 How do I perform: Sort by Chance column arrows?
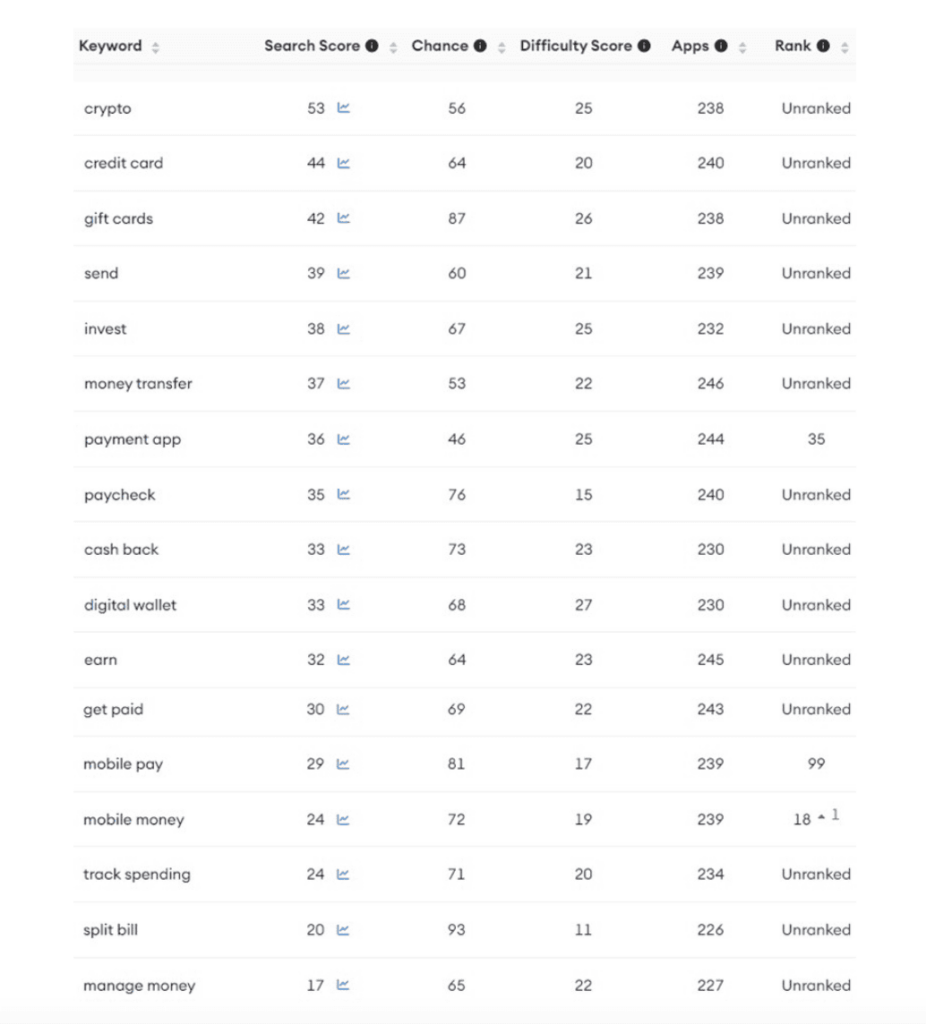click(x=502, y=47)
